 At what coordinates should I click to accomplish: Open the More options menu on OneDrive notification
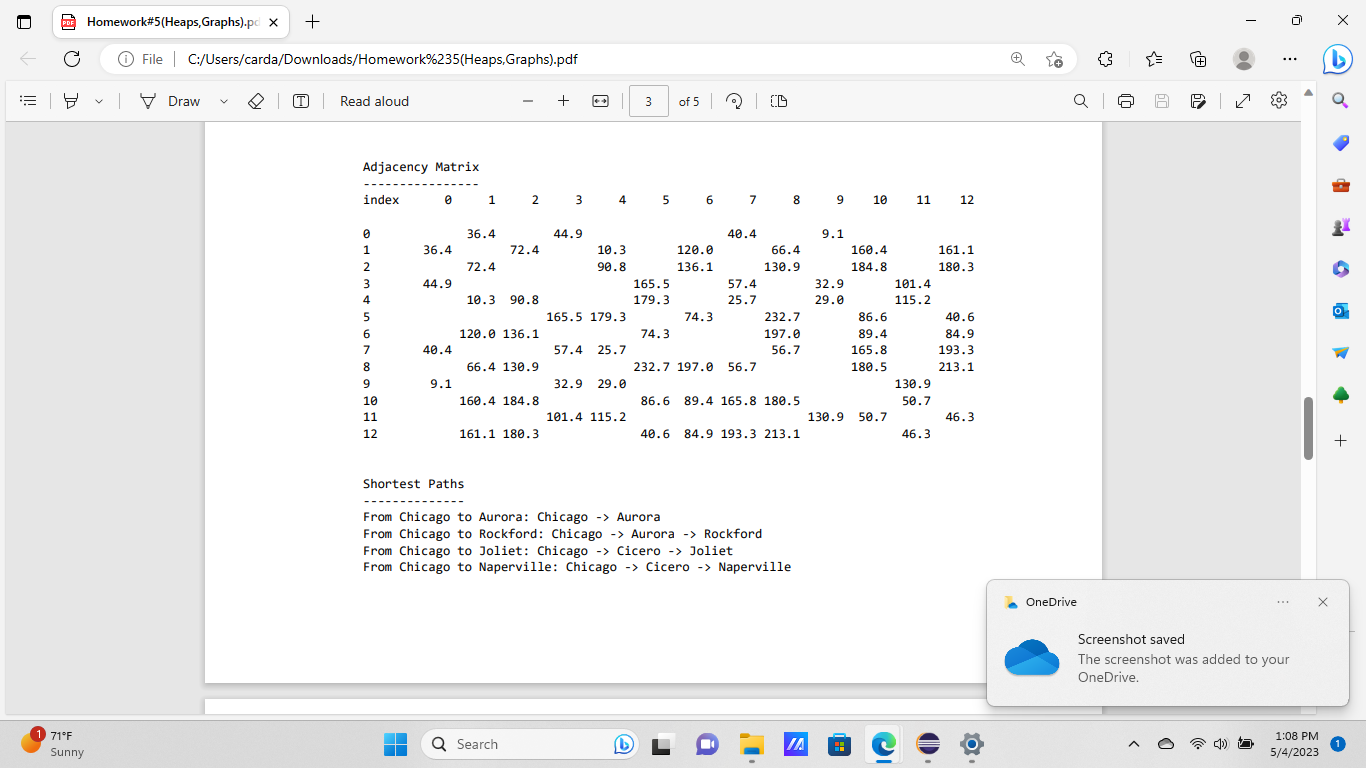pyautogui.click(x=1282, y=601)
